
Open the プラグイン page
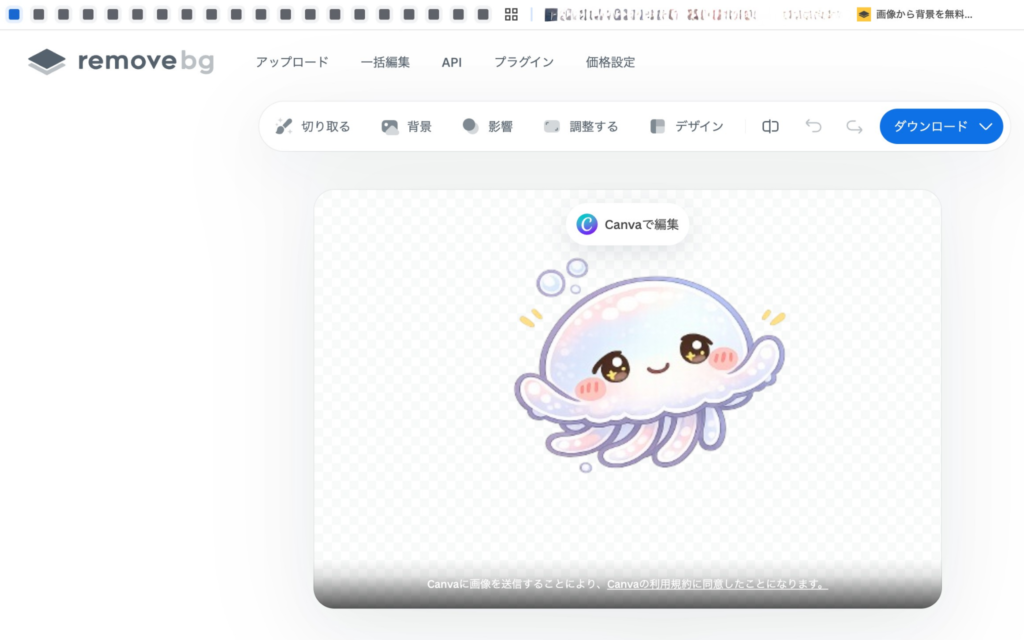(x=524, y=62)
